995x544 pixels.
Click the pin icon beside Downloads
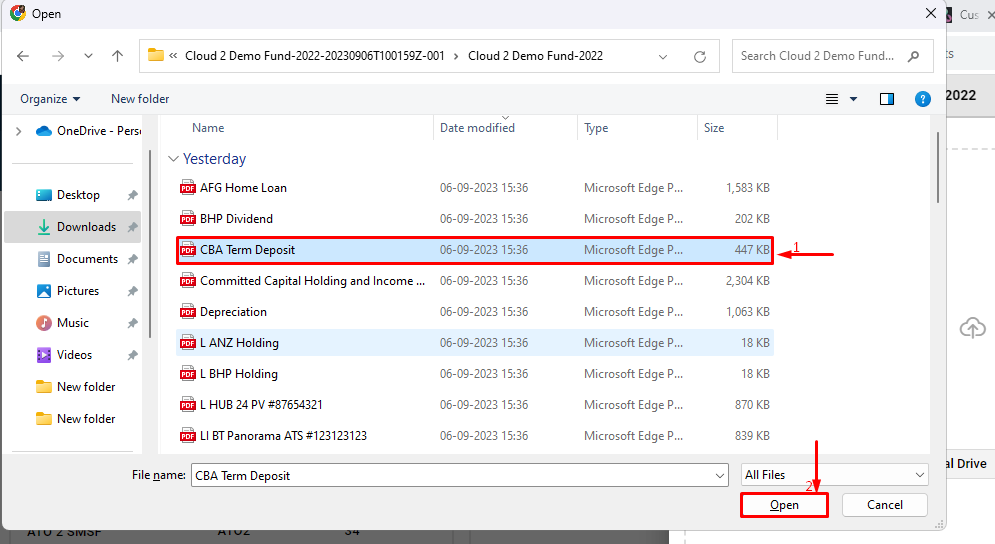(x=132, y=227)
